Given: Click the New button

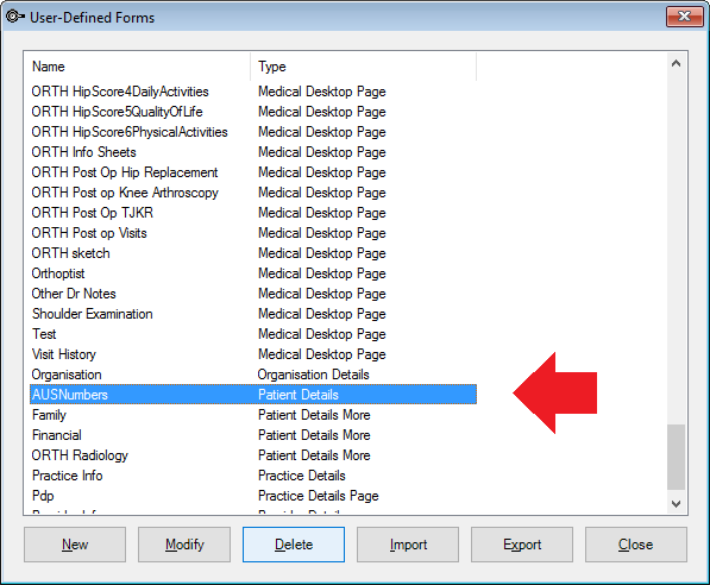Looking at the screenshot, I should click(x=75, y=544).
